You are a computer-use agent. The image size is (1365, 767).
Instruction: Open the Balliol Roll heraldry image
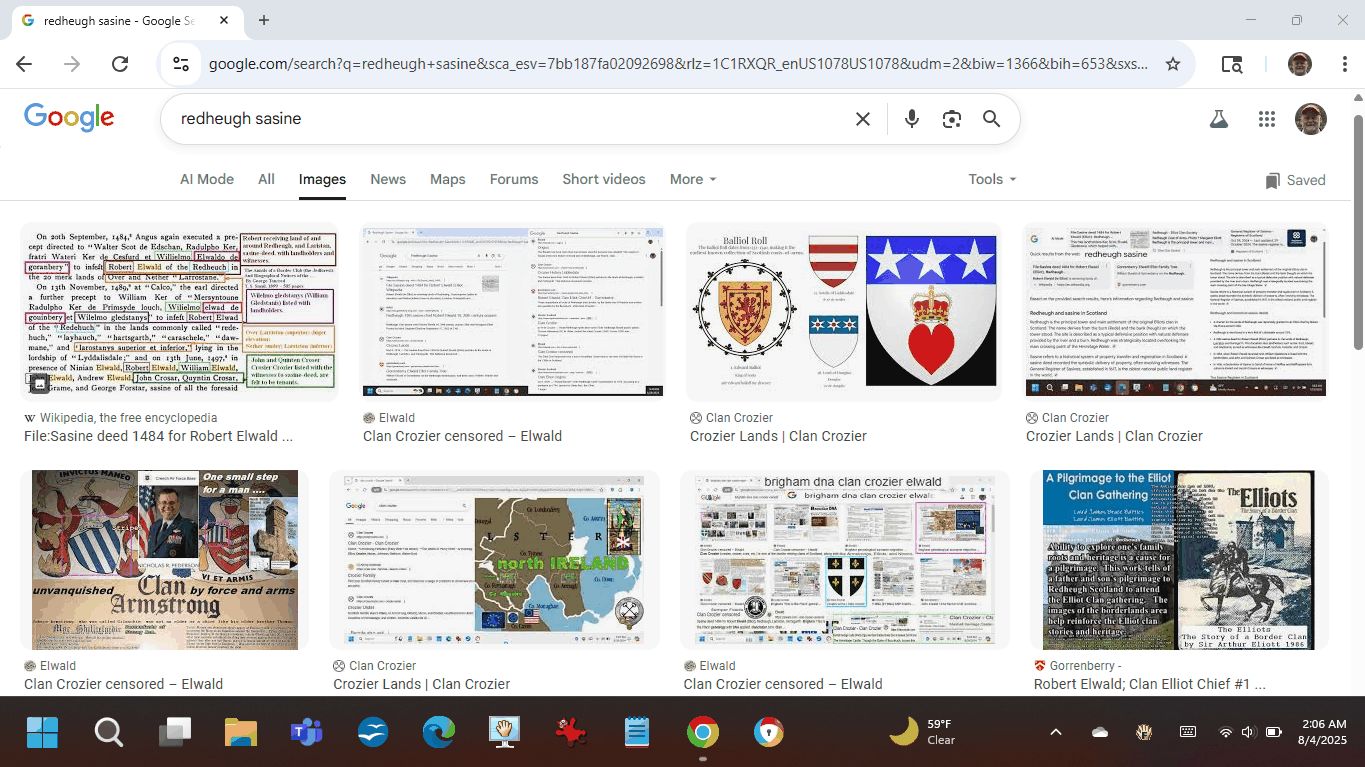coord(843,311)
